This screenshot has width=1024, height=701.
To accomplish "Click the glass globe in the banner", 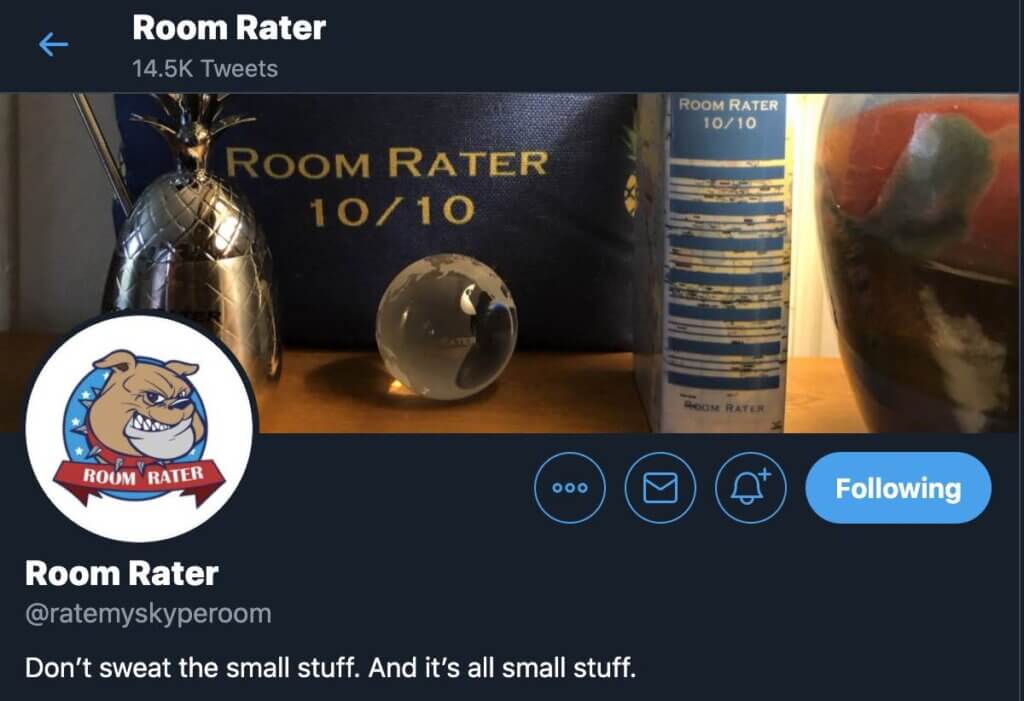I will coord(447,327).
